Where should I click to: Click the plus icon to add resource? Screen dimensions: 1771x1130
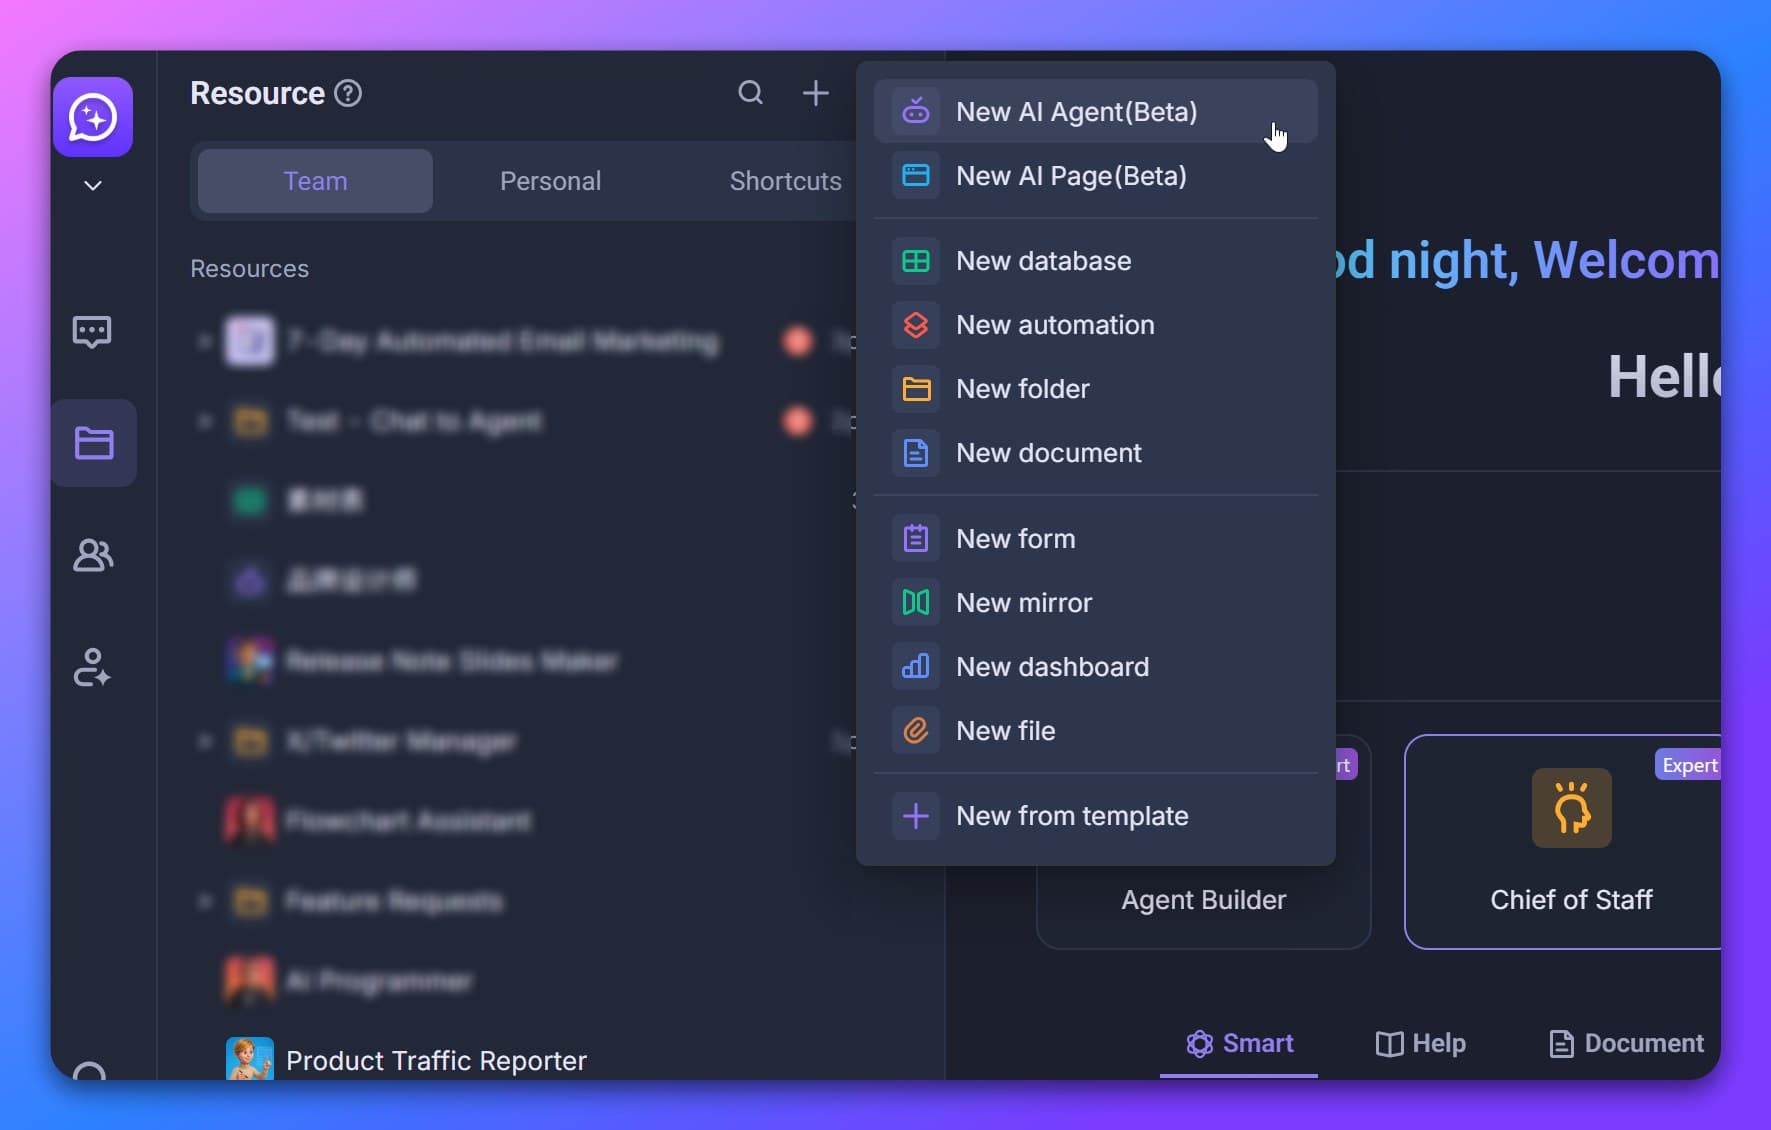tap(815, 93)
